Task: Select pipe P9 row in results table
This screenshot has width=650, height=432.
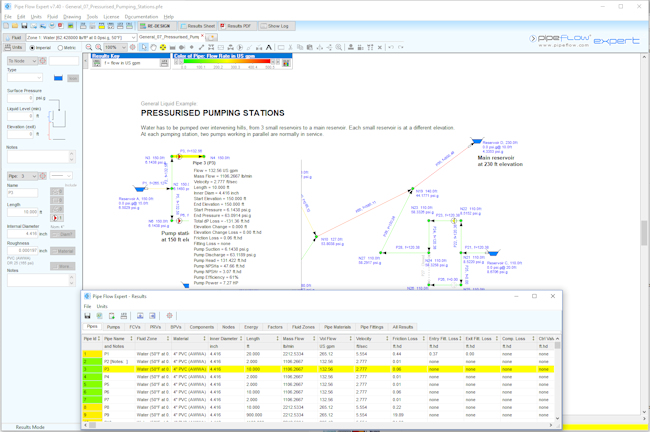Action: 318,415
